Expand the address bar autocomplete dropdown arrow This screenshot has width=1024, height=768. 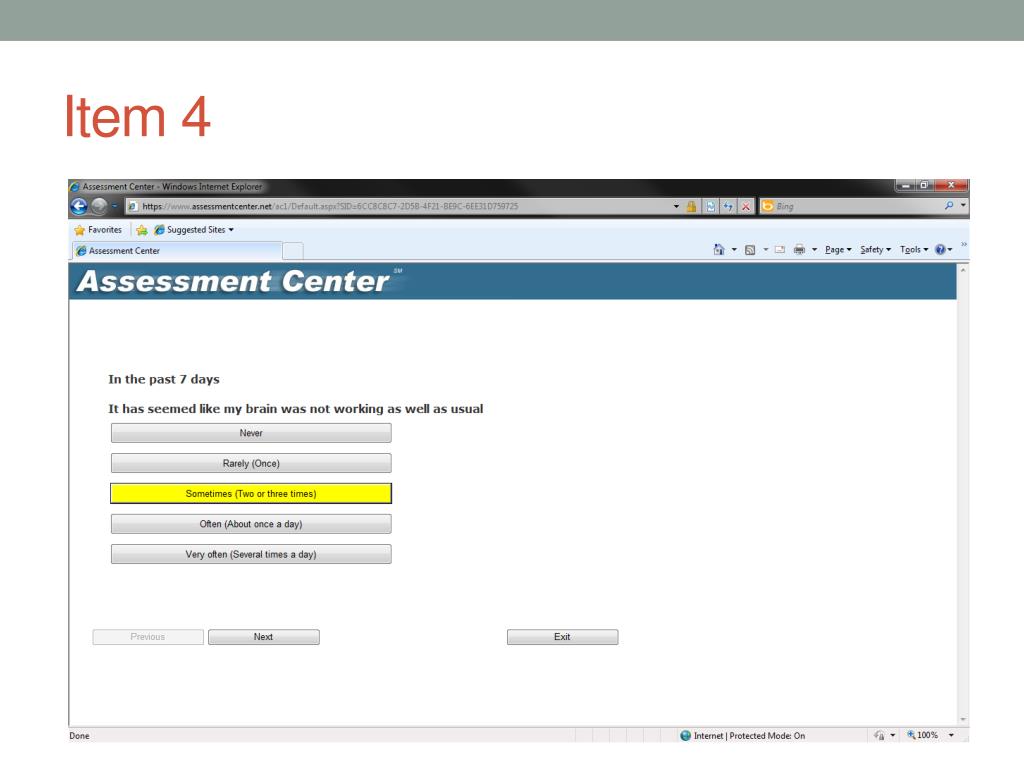pos(677,206)
